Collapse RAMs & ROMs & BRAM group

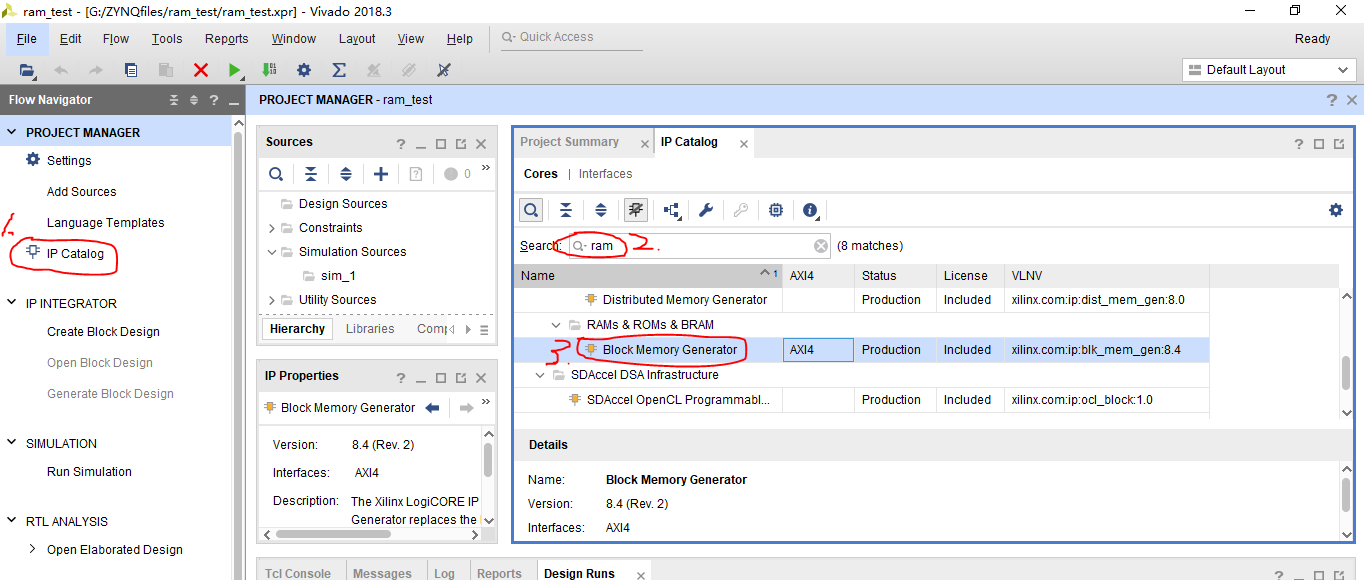[556, 325]
